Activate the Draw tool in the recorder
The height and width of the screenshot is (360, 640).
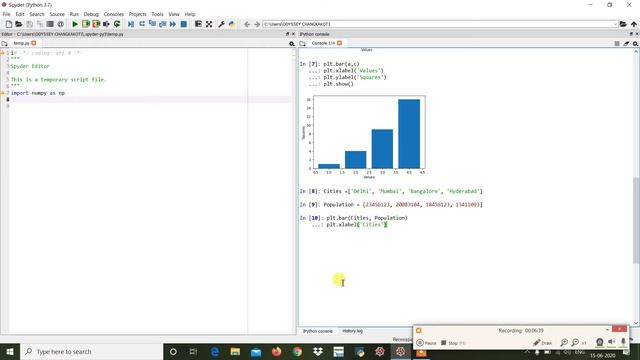542,343
